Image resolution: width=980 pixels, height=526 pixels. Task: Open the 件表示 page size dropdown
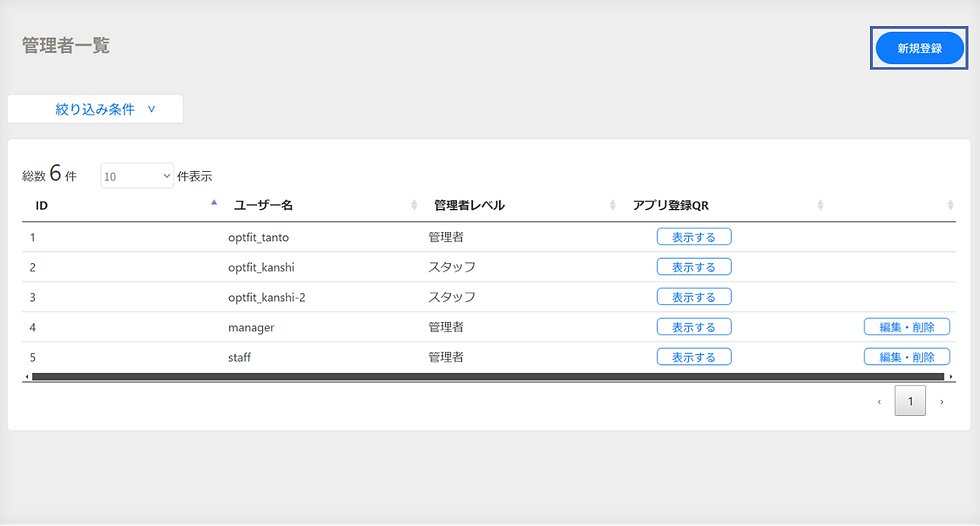(x=138, y=176)
